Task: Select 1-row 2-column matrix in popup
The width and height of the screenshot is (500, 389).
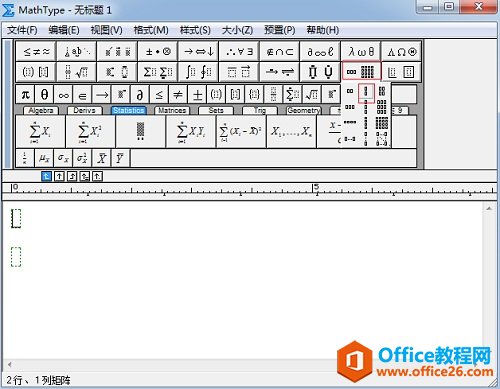Action: point(350,91)
